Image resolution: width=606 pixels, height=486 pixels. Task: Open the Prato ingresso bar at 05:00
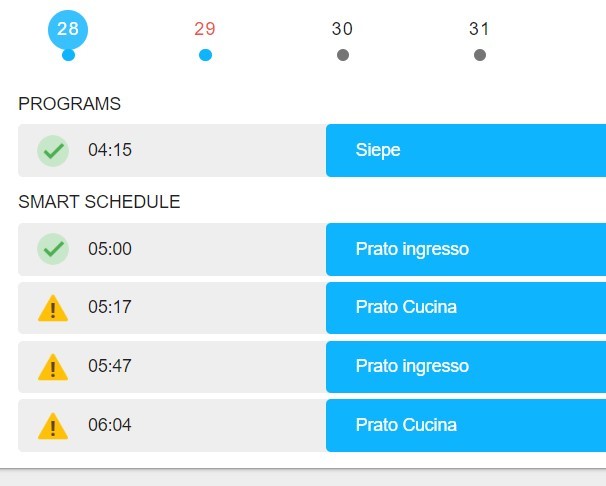coord(466,249)
